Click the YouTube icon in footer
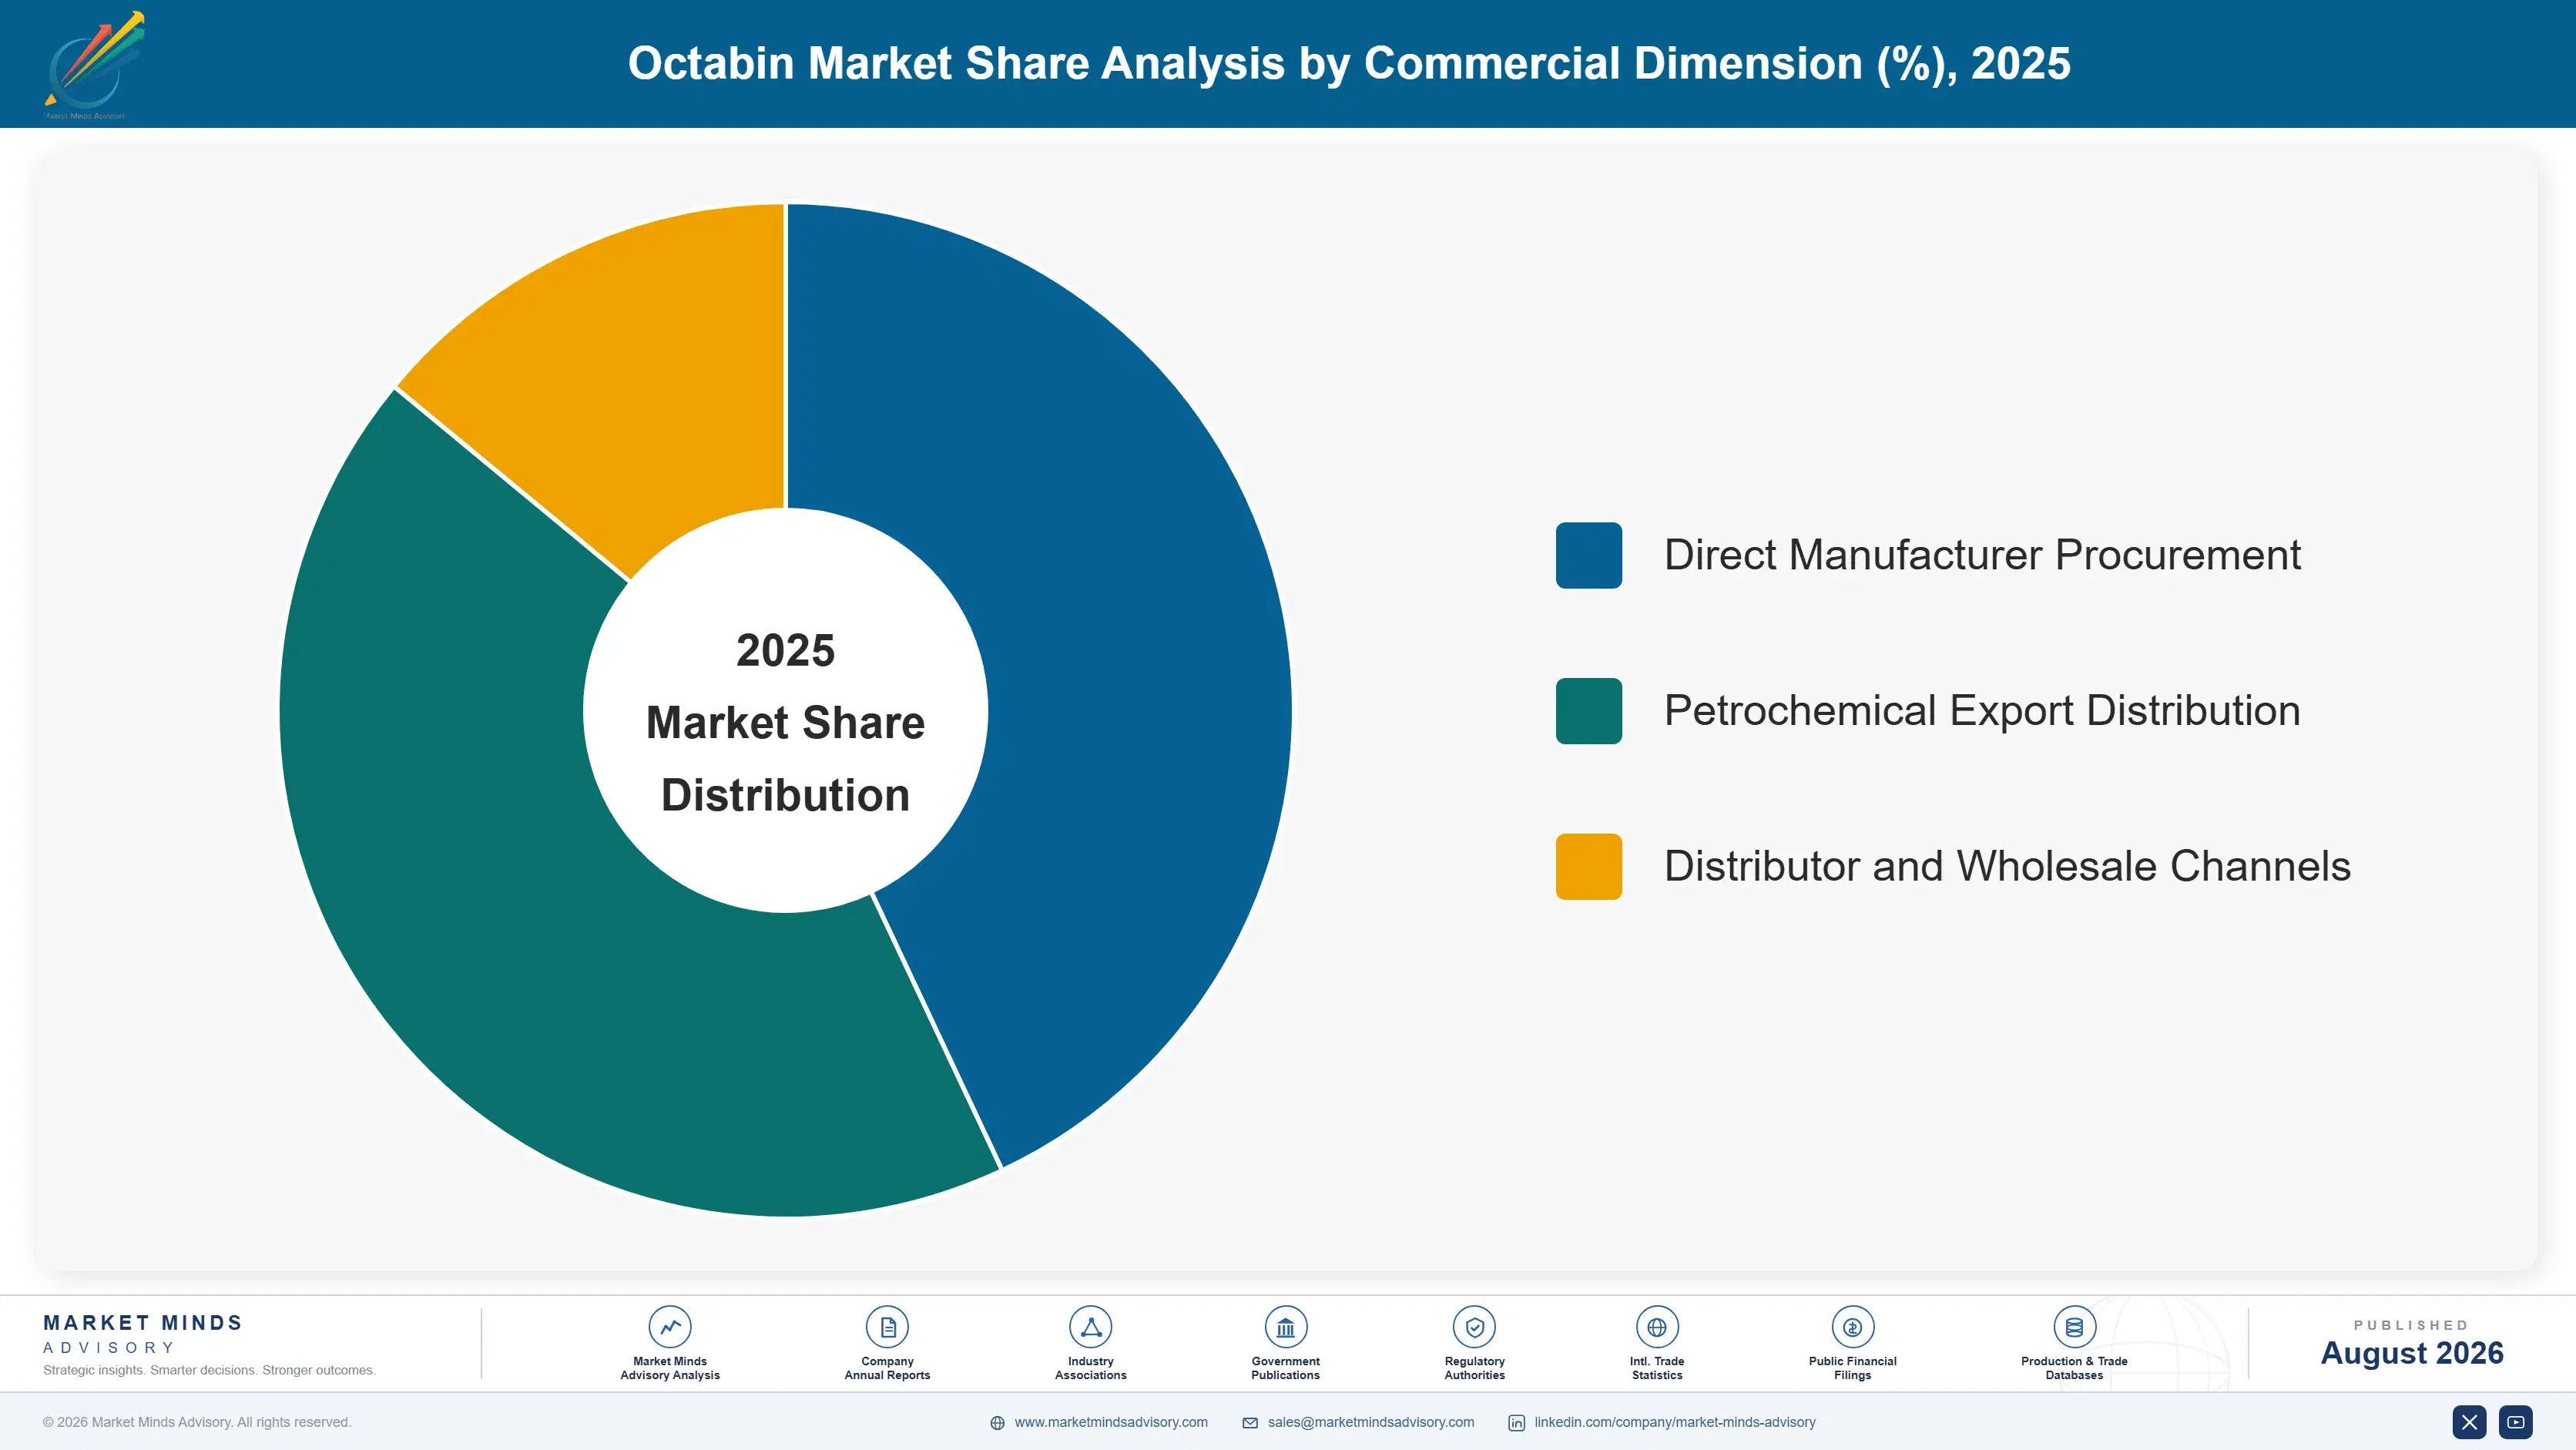 [2516, 1422]
